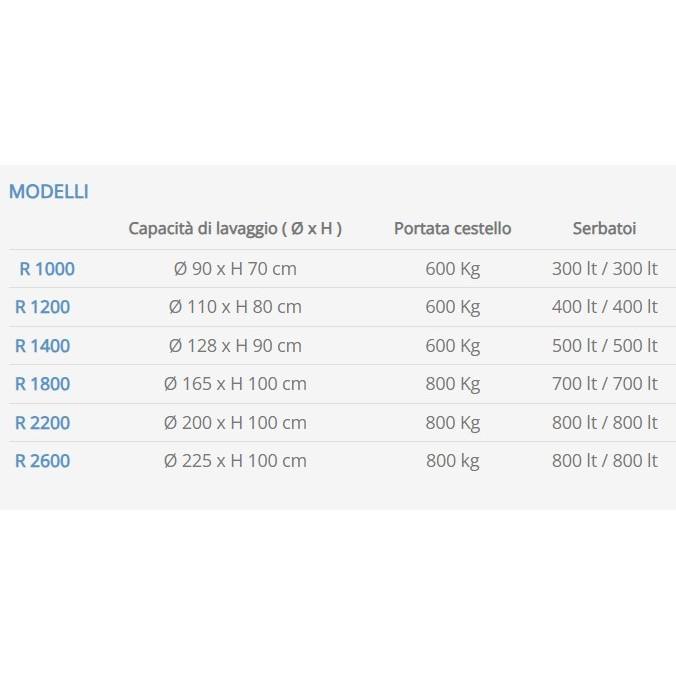676x676 pixels.
Task: Click the Ø 225 x H 100 cm cell
Action: coord(235,461)
